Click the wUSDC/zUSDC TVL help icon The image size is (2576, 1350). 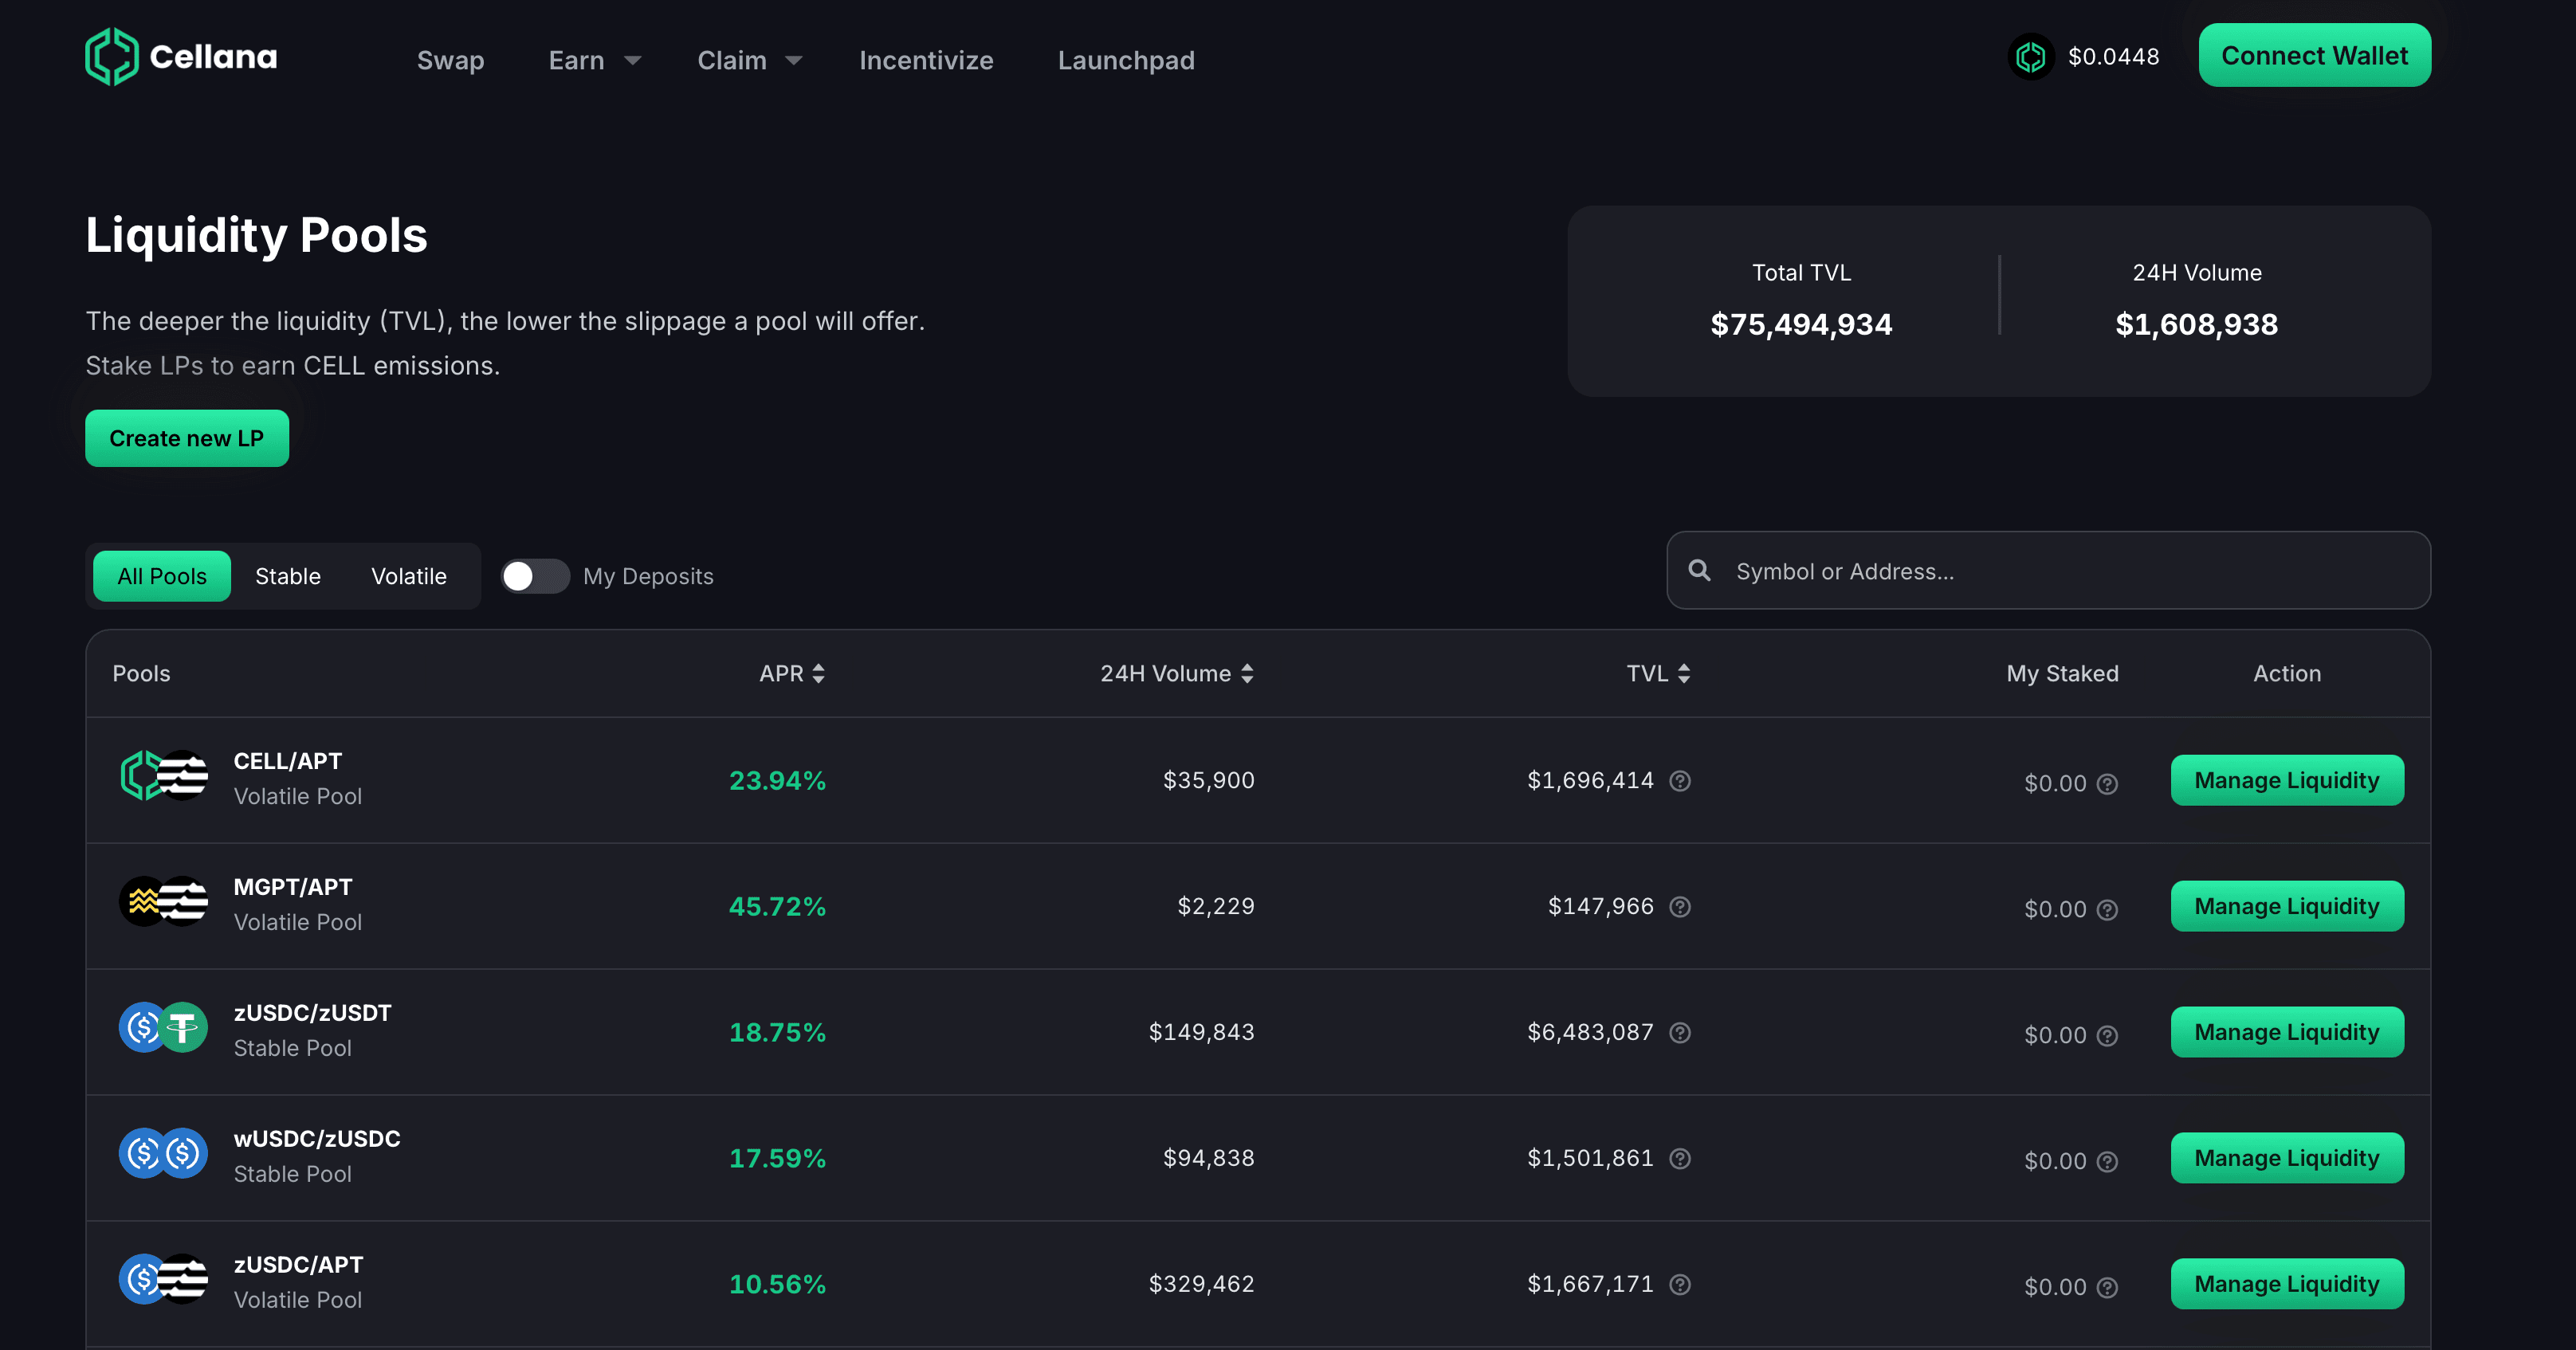tap(1680, 1159)
